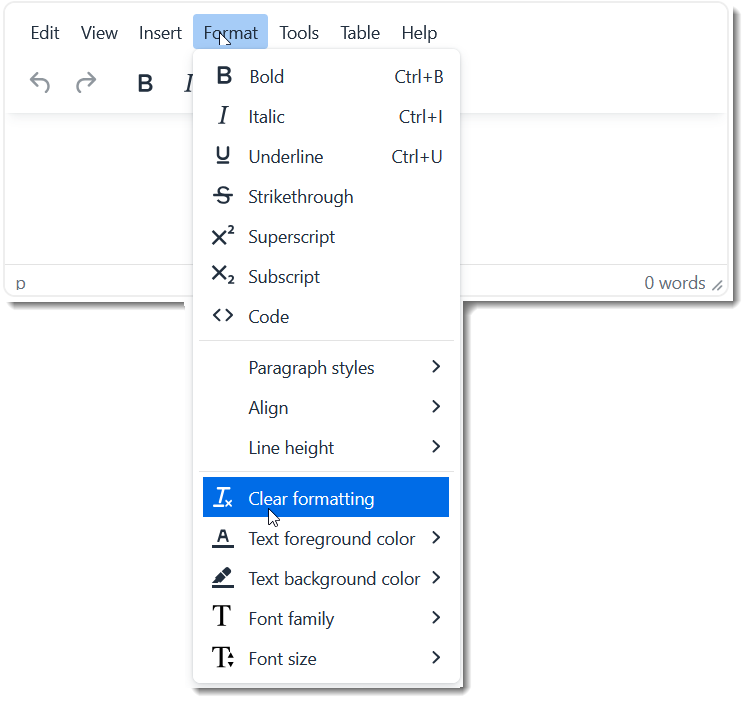748x703 pixels.
Task: Open the Tools menu
Action: click(299, 33)
